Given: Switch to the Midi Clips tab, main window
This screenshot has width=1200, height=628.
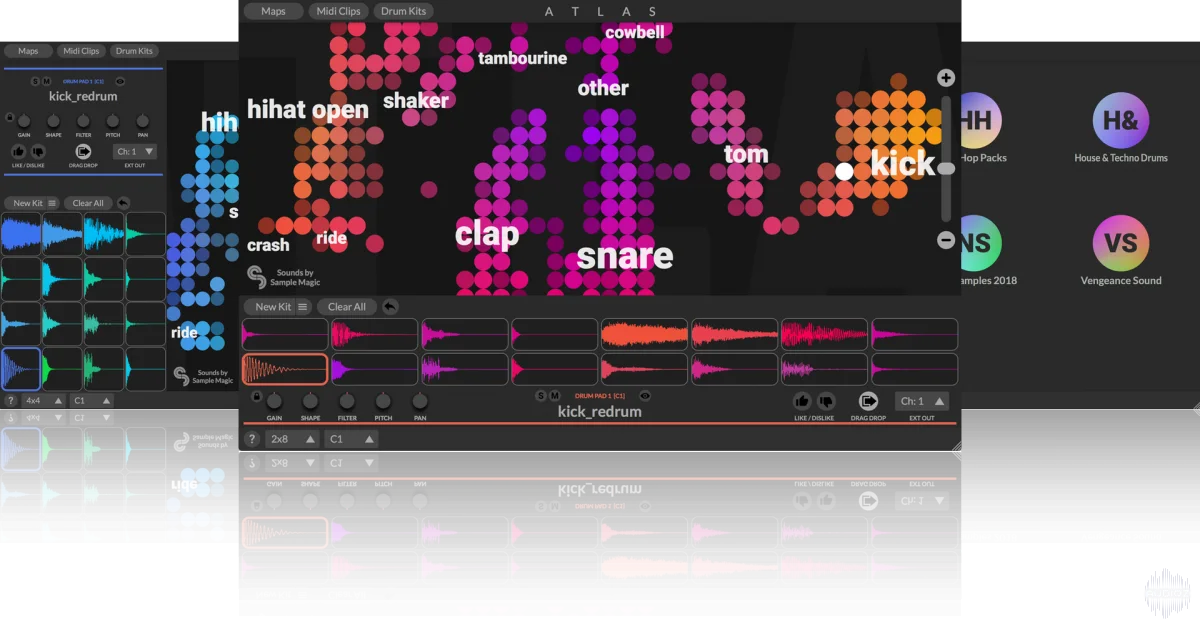Looking at the screenshot, I should pyautogui.click(x=337, y=11).
